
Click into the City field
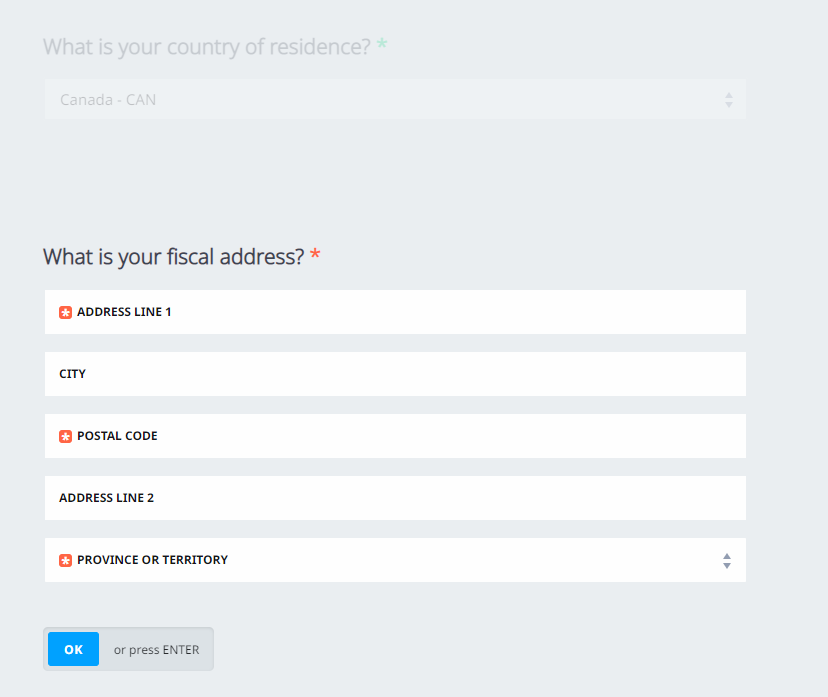tap(400, 374)
